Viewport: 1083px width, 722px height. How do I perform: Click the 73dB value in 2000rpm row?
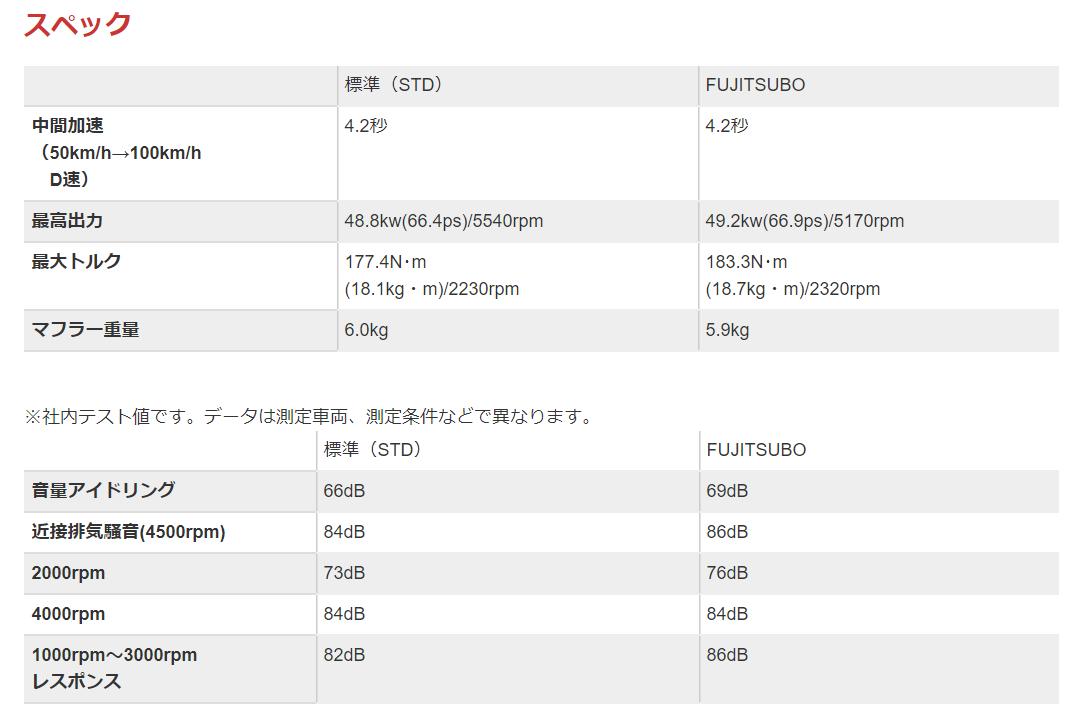[344, 573]
